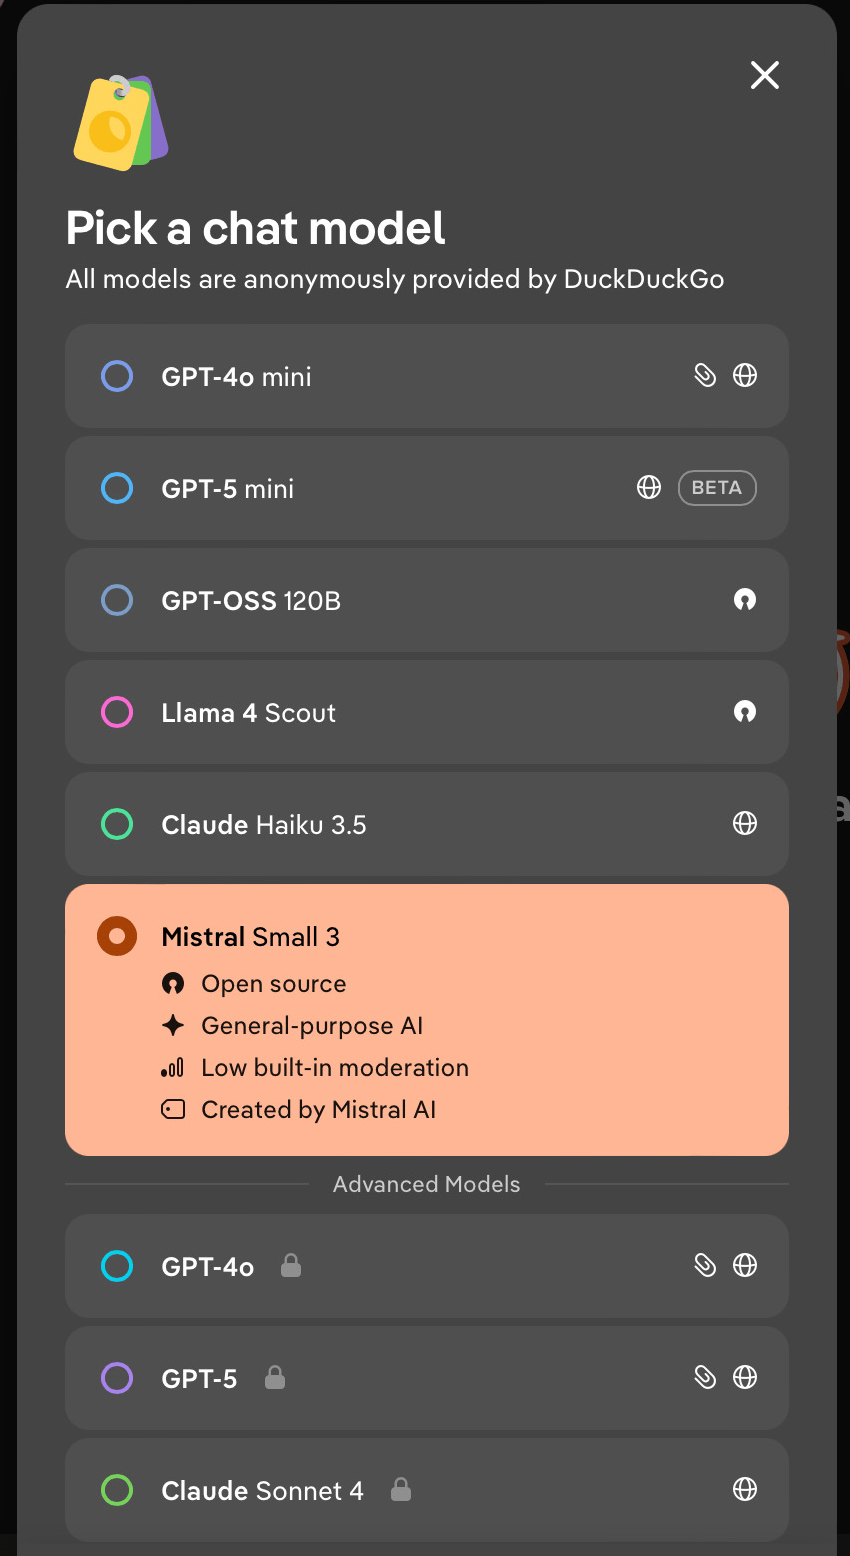Click the paperclip icon on the GPT-5 row
Viewport: 850px width, 1556px height.
(x=705, y=1378)
